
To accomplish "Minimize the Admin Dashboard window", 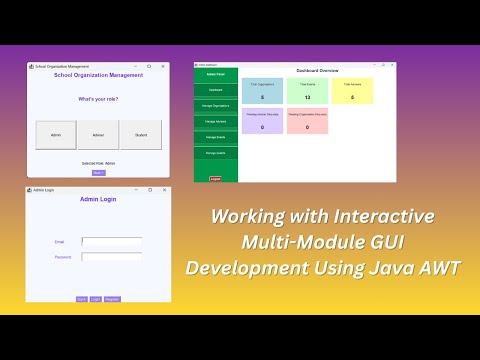I will click(x=375, y=65).
